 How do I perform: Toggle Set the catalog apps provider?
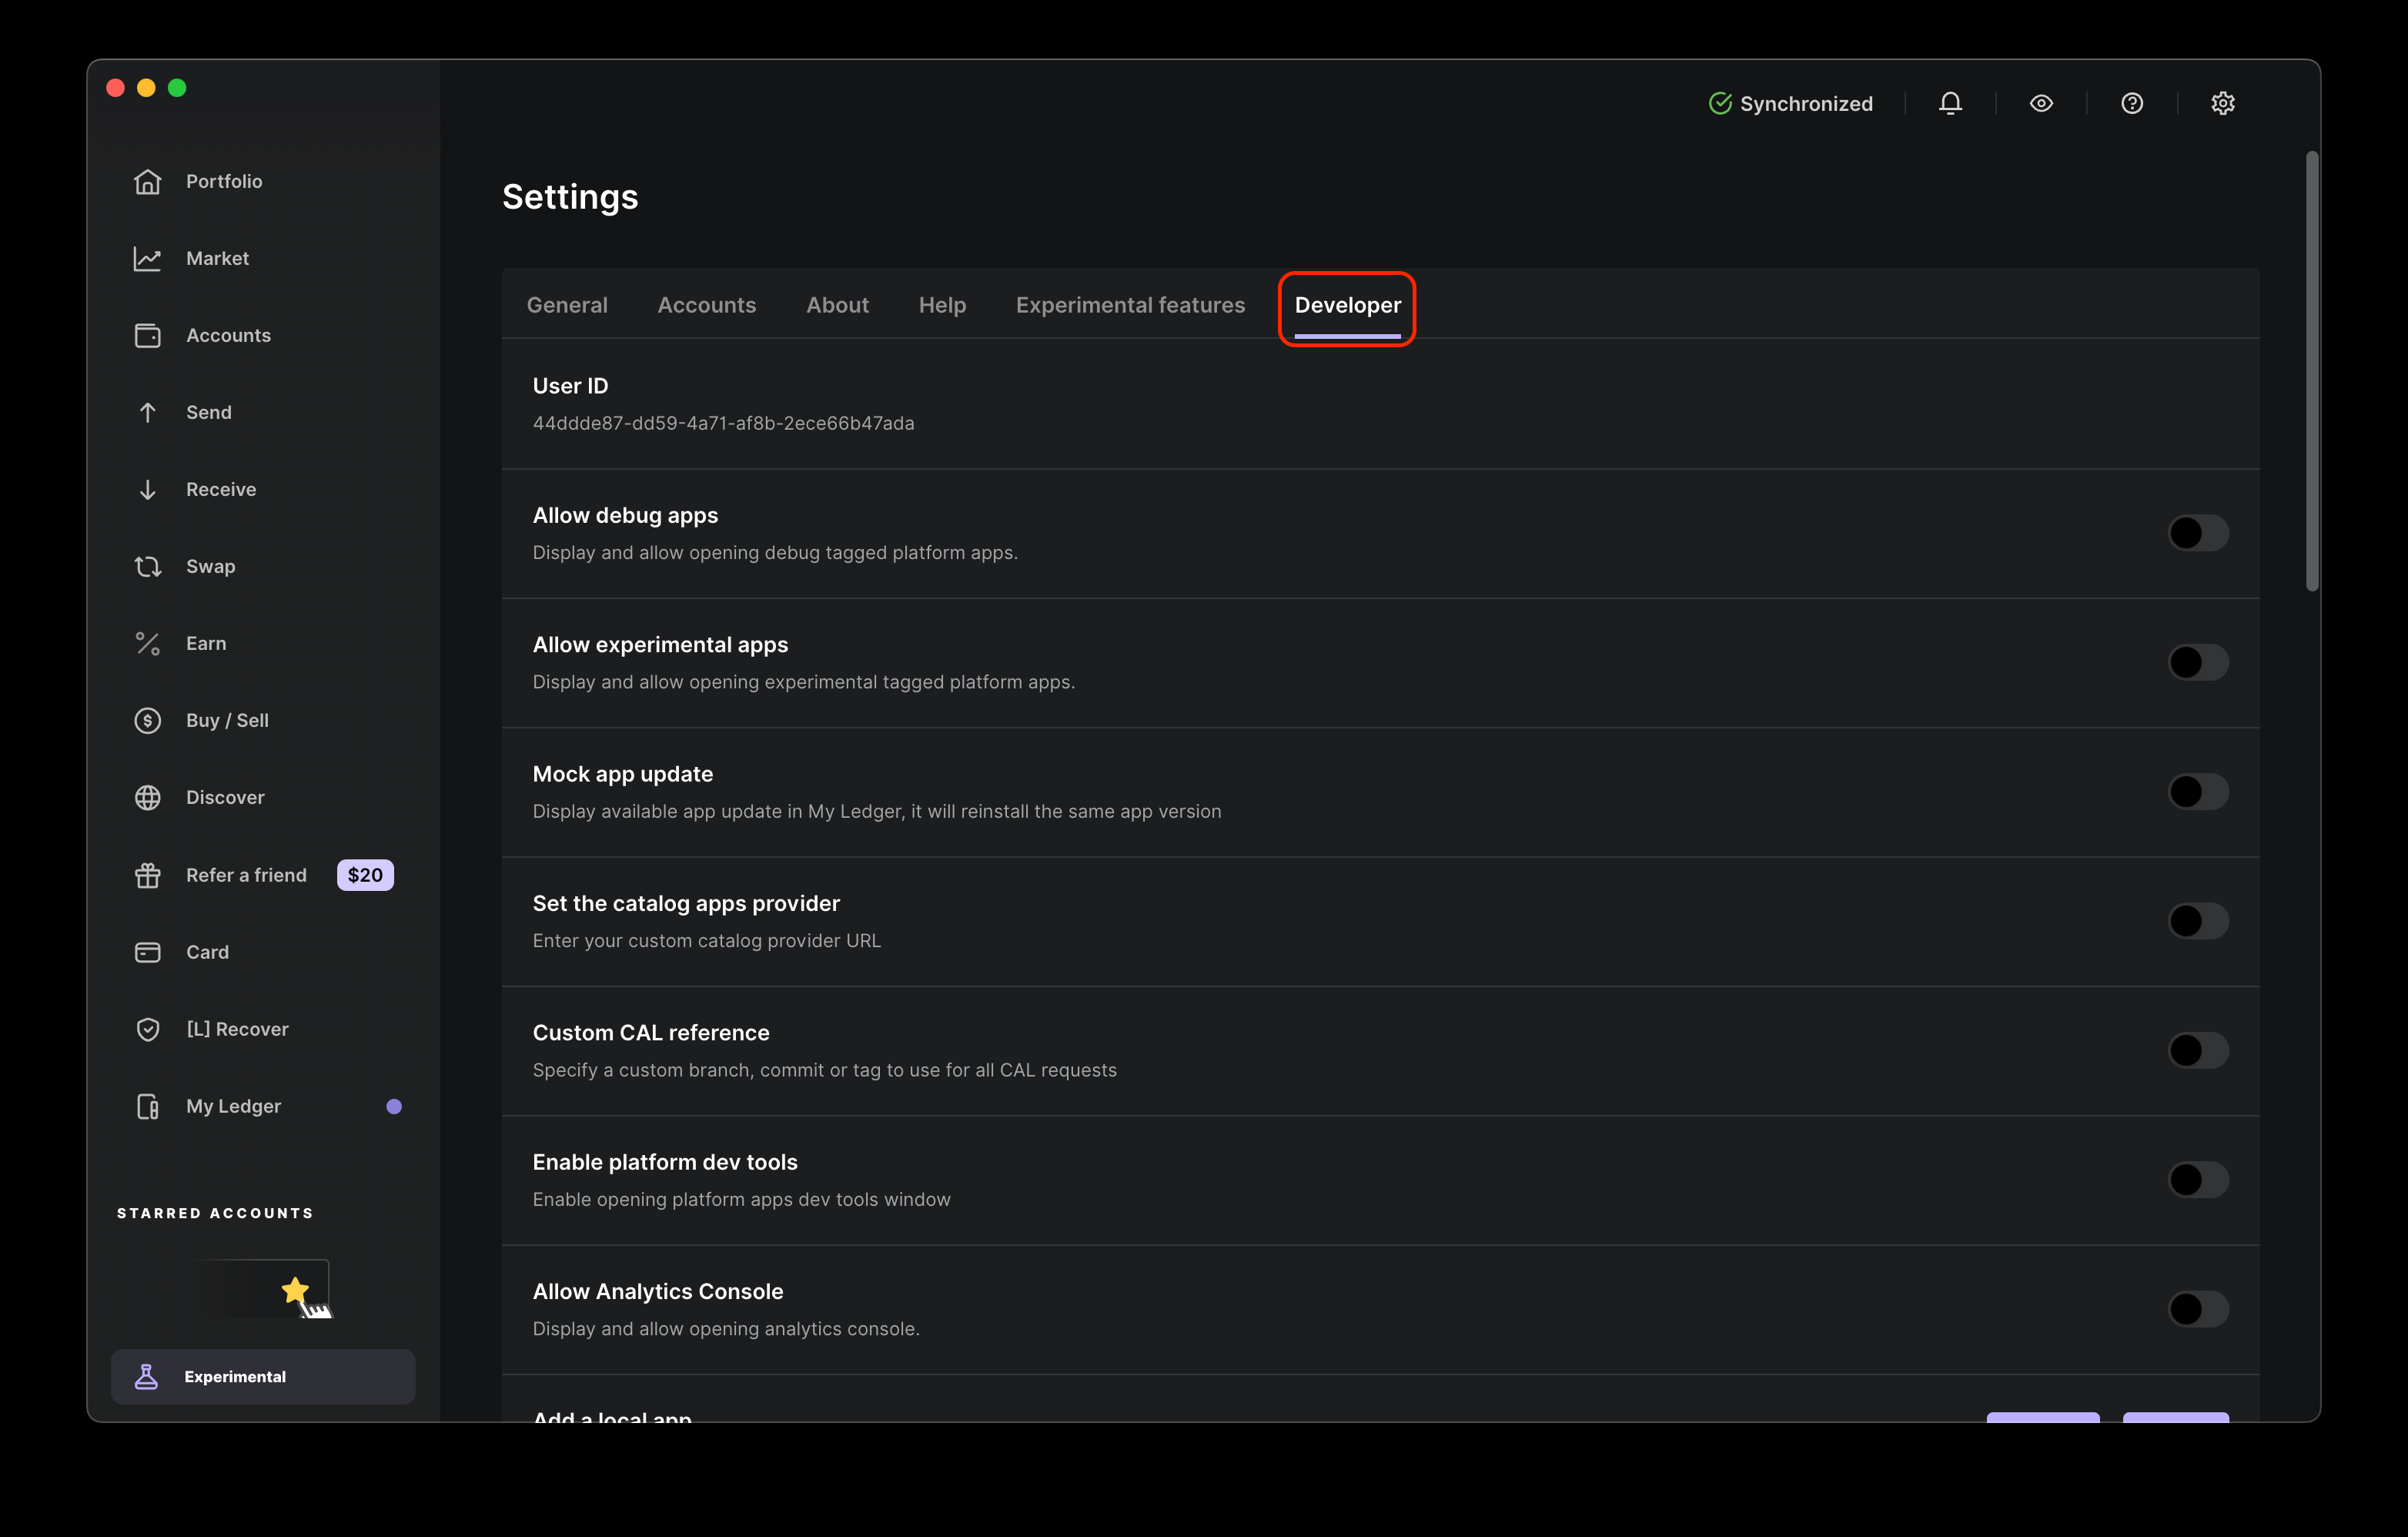pos(2198,921)
